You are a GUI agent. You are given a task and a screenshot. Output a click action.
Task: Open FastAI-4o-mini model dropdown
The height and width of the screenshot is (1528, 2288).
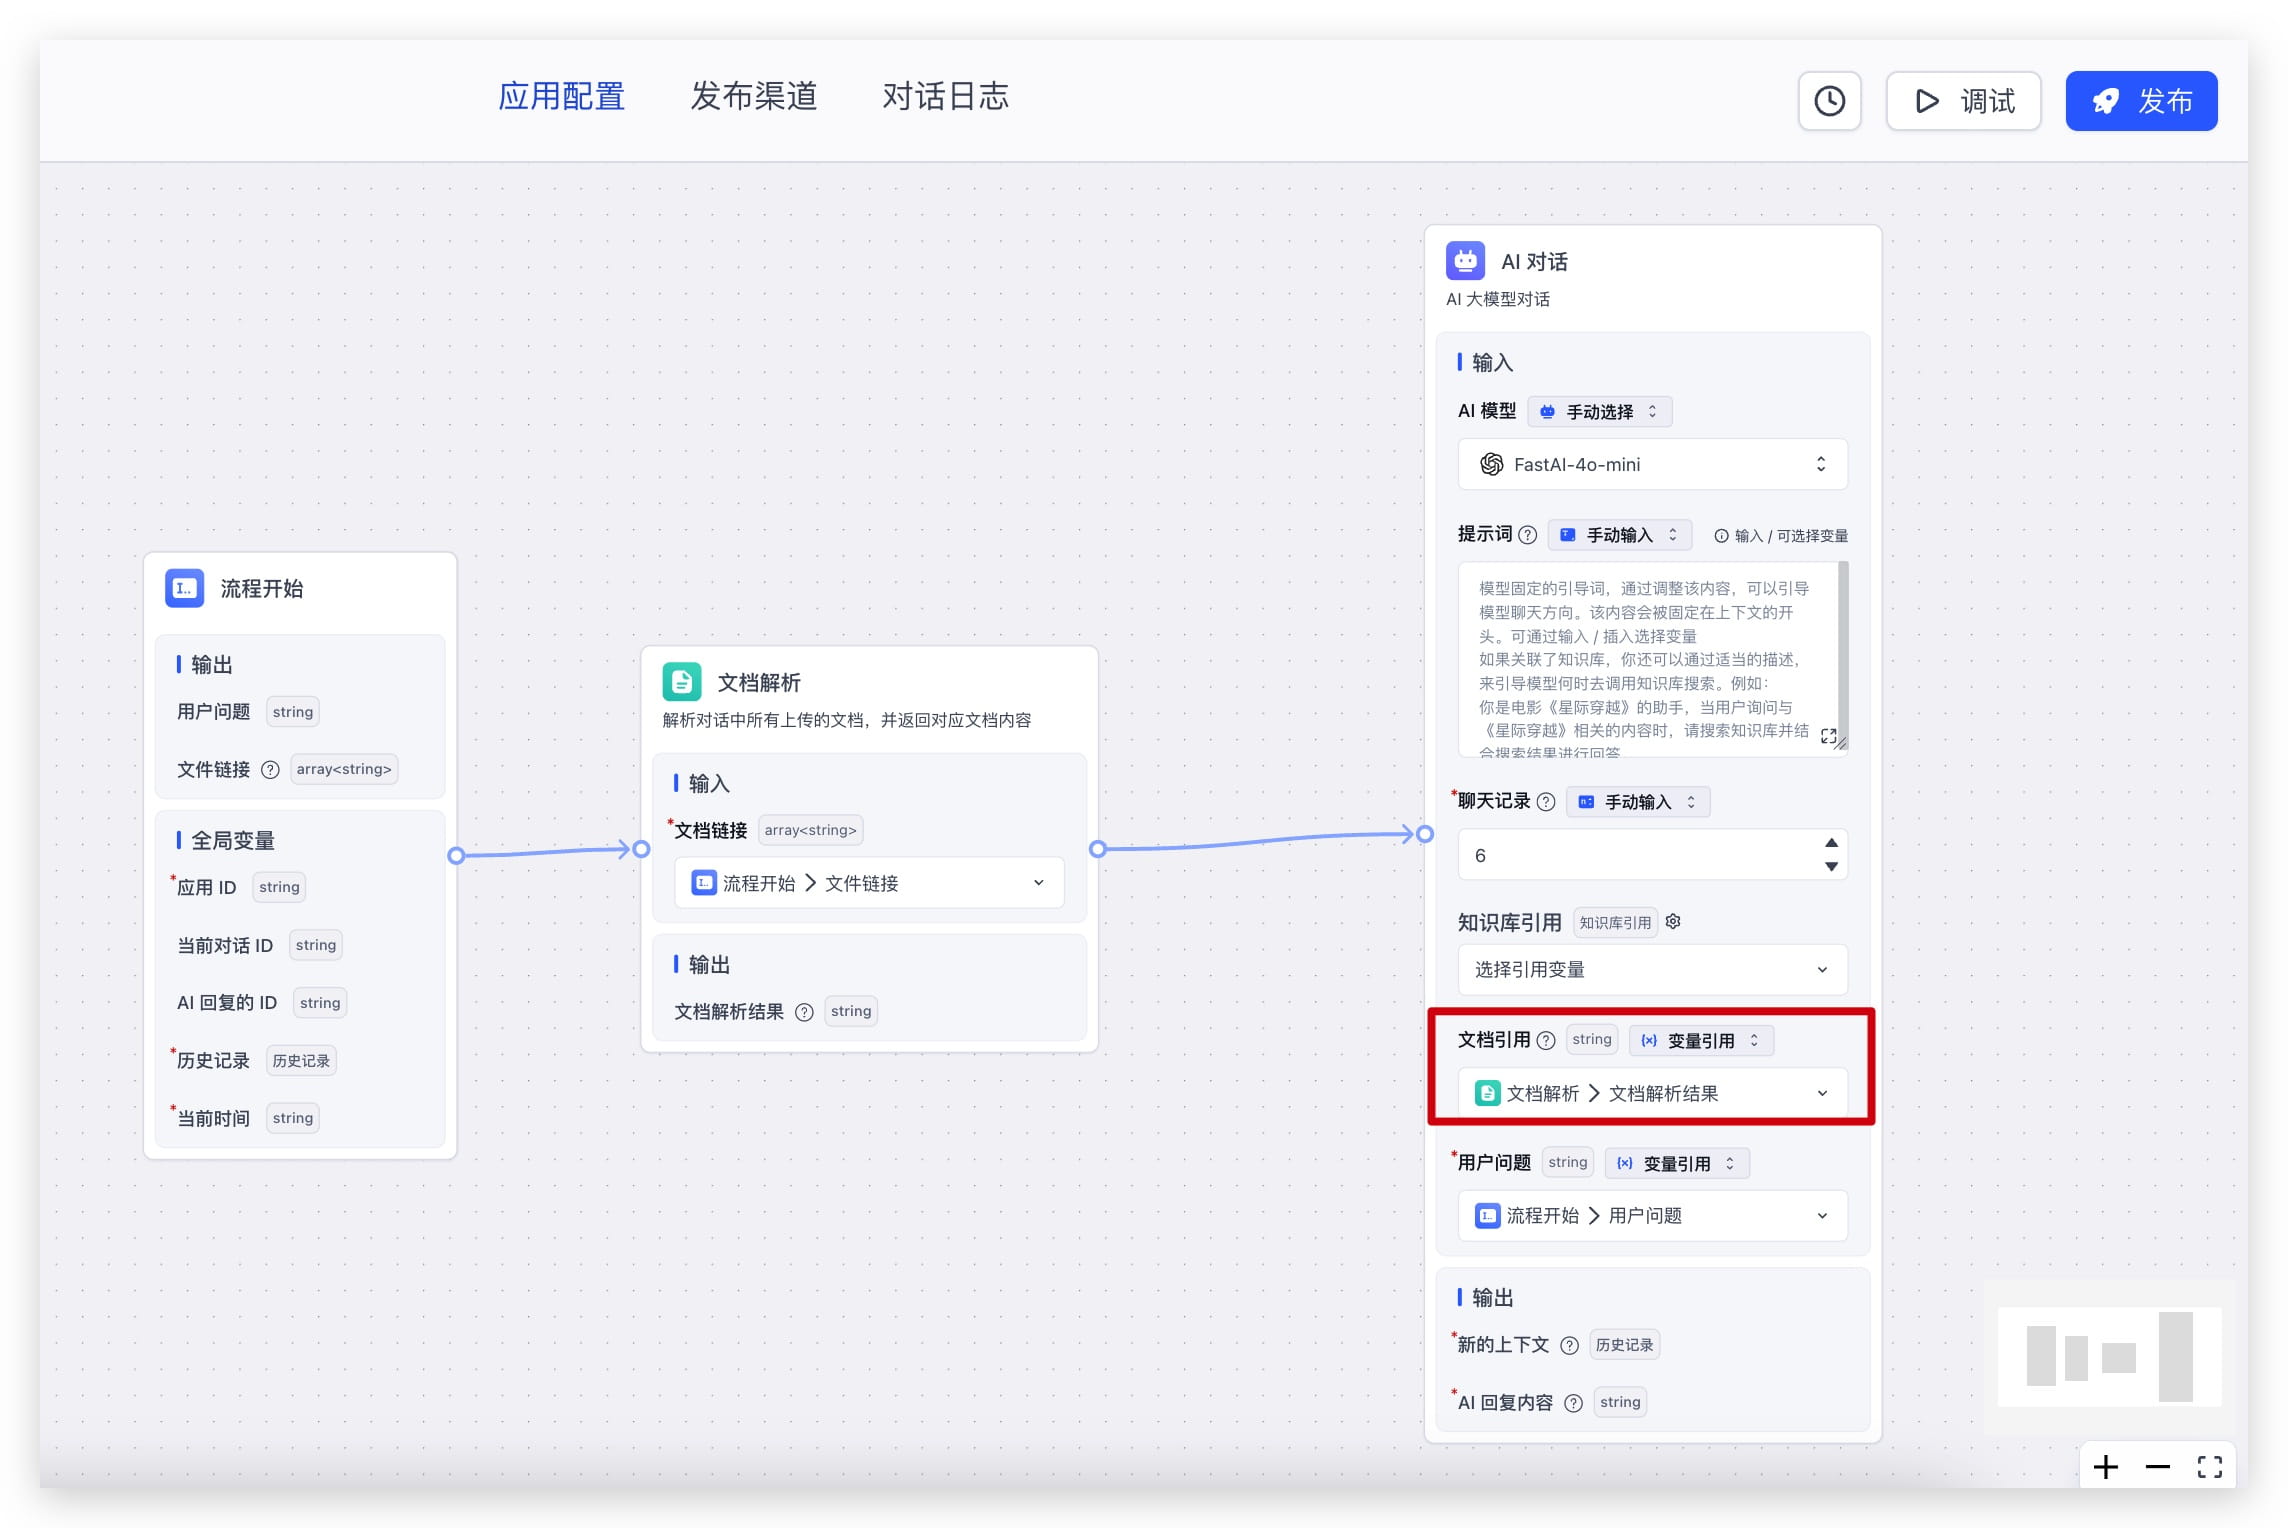pyautogui.click(x=1652, y=464)
